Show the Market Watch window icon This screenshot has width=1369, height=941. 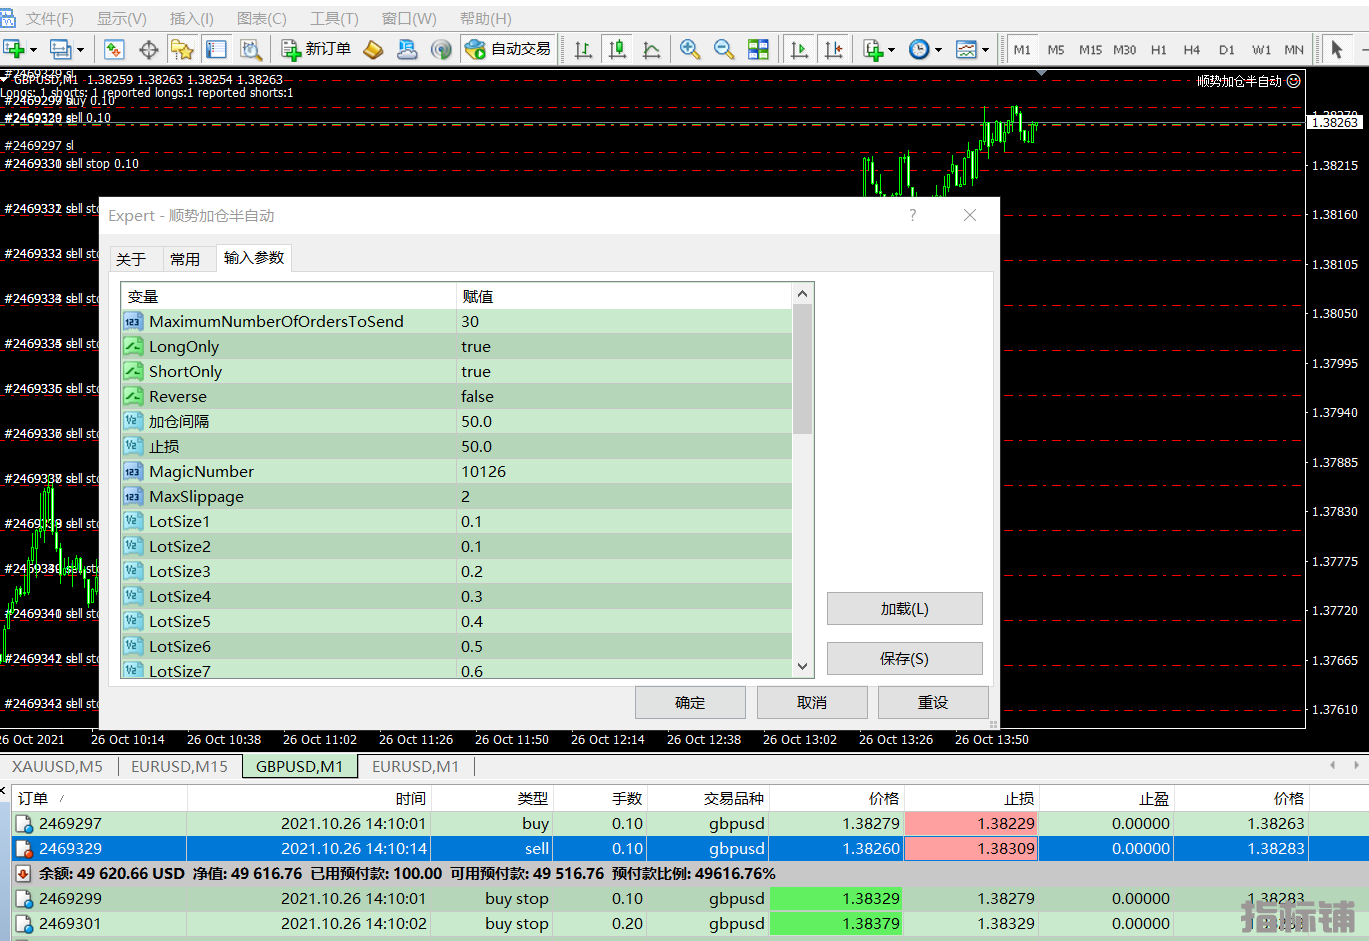pyautogui.click(x=114, y=49)
